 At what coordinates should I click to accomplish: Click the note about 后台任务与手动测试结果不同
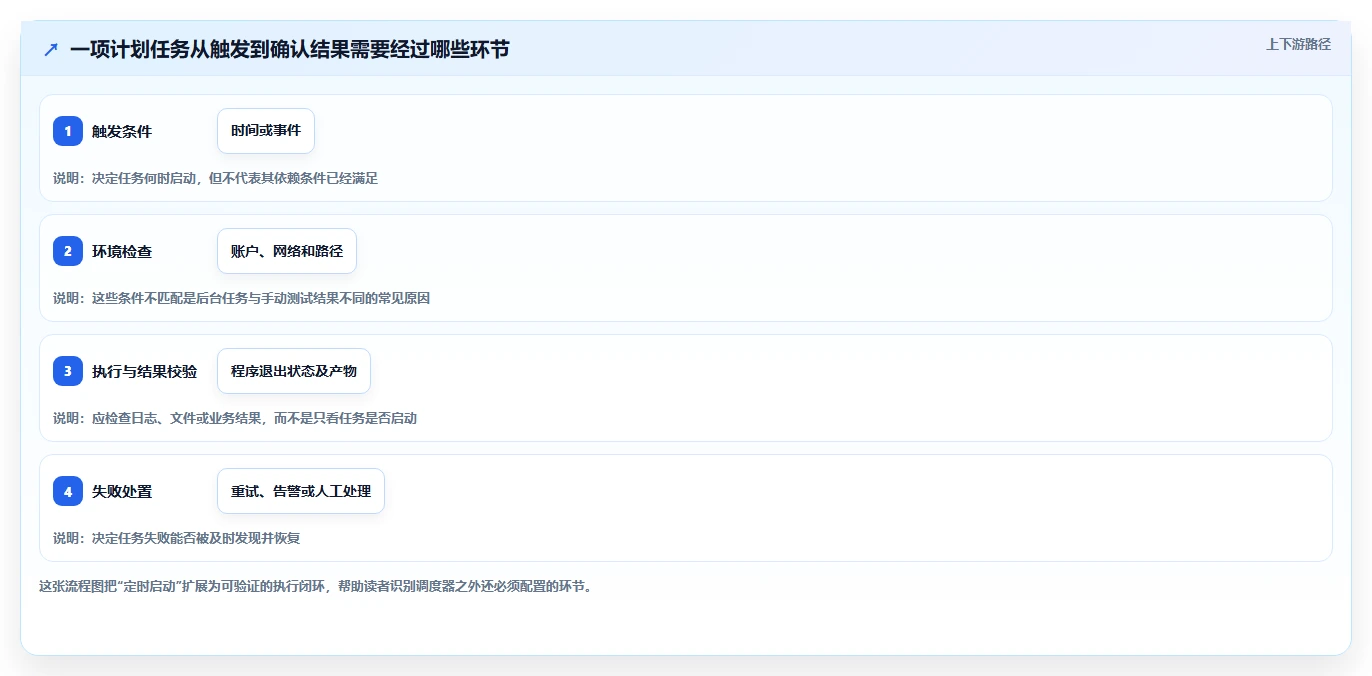(x=241, y=298)
